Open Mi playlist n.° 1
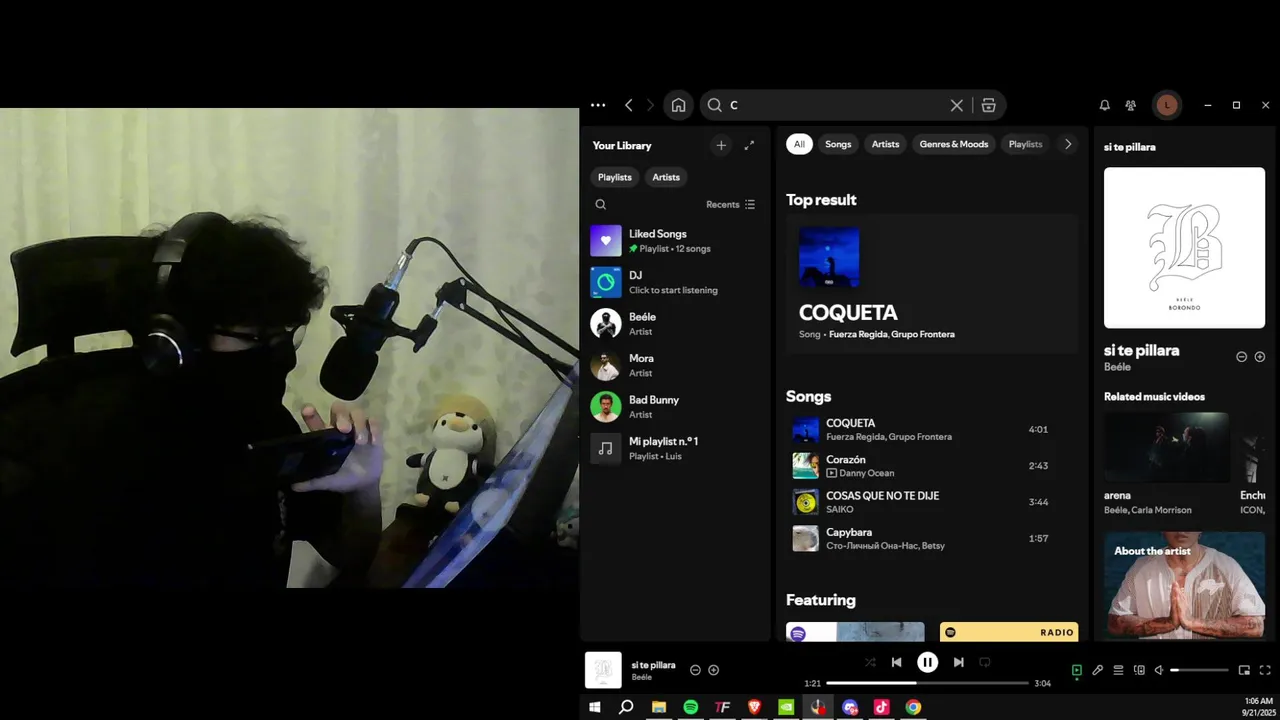Image resolution: width=1280 pixels, height=720 pixels. click(675, 448)
